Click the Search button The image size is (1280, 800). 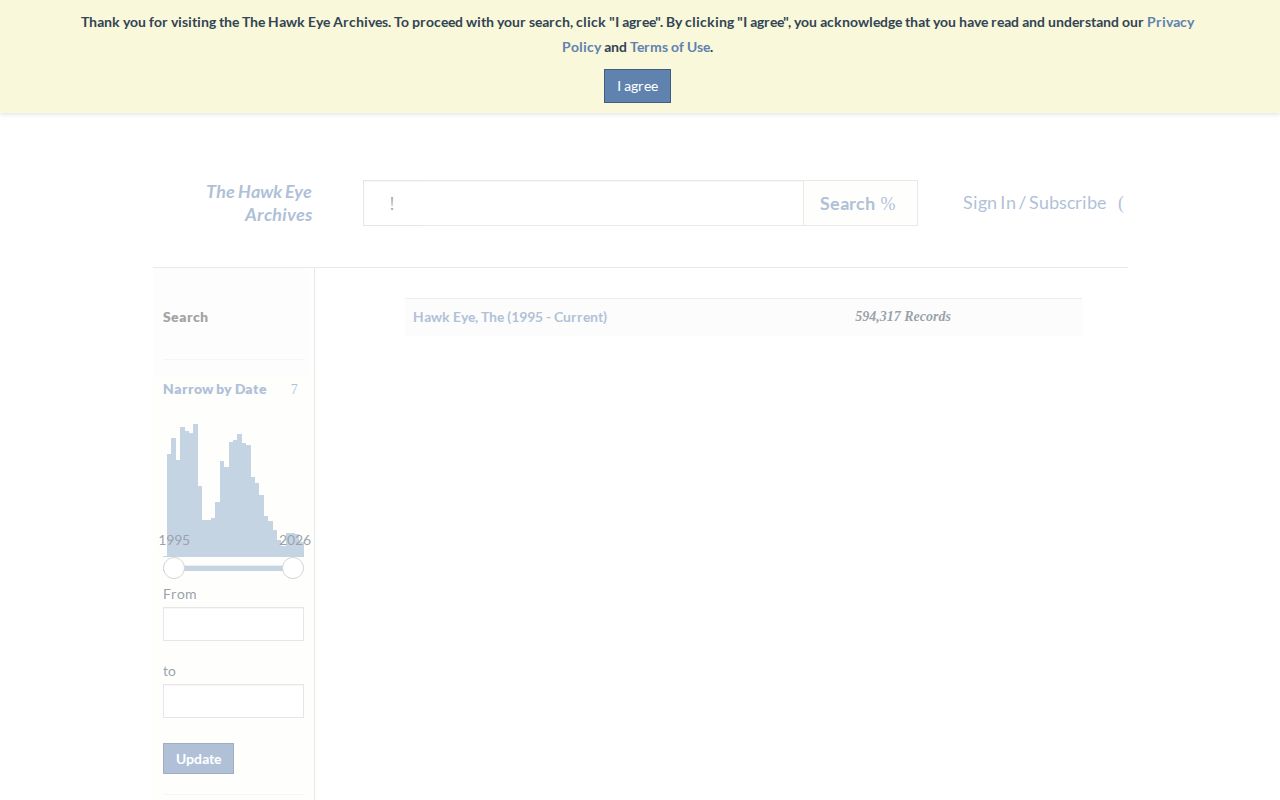point(860,203)
